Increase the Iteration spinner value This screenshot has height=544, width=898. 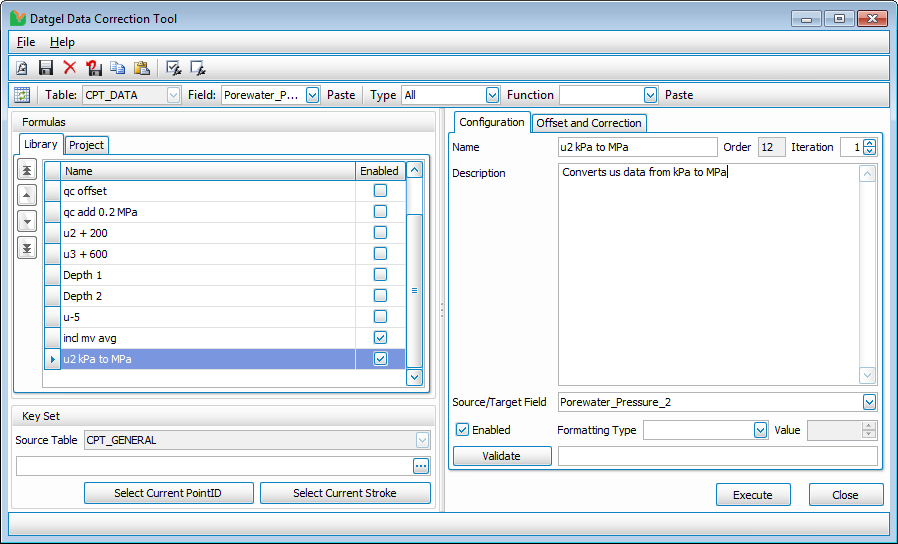coord(869,143)
